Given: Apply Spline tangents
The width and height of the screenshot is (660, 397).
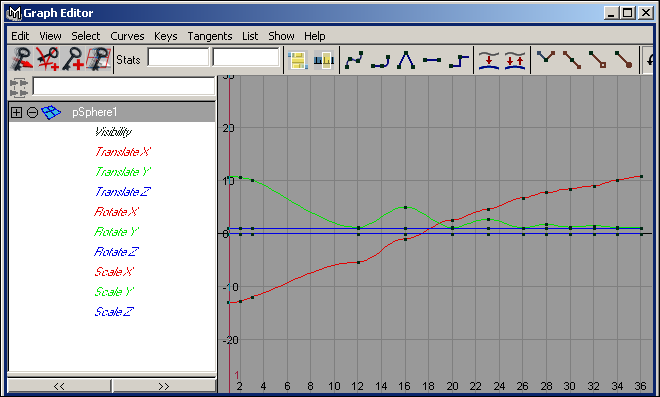Looking at the screenshot, I should [x=354, y=60].
